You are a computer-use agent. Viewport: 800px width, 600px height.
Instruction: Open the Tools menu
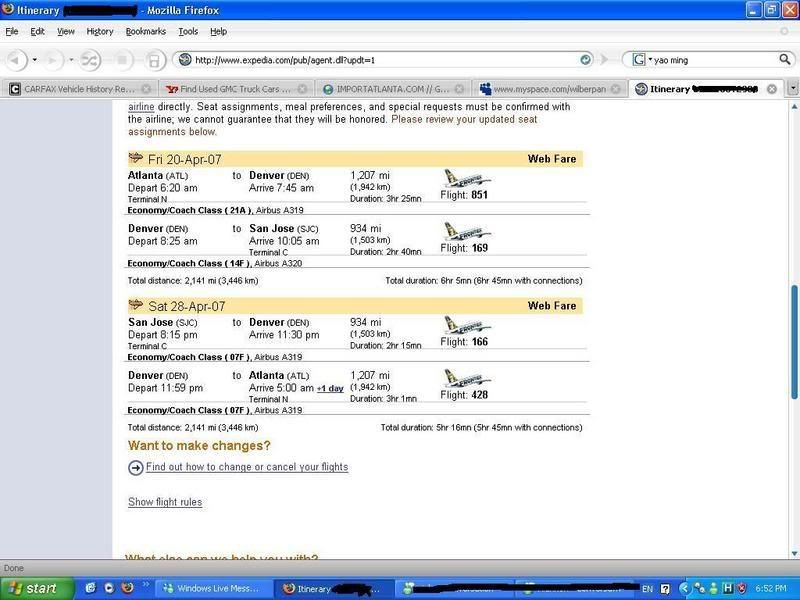pyautogui.click(x=188, y=31)
